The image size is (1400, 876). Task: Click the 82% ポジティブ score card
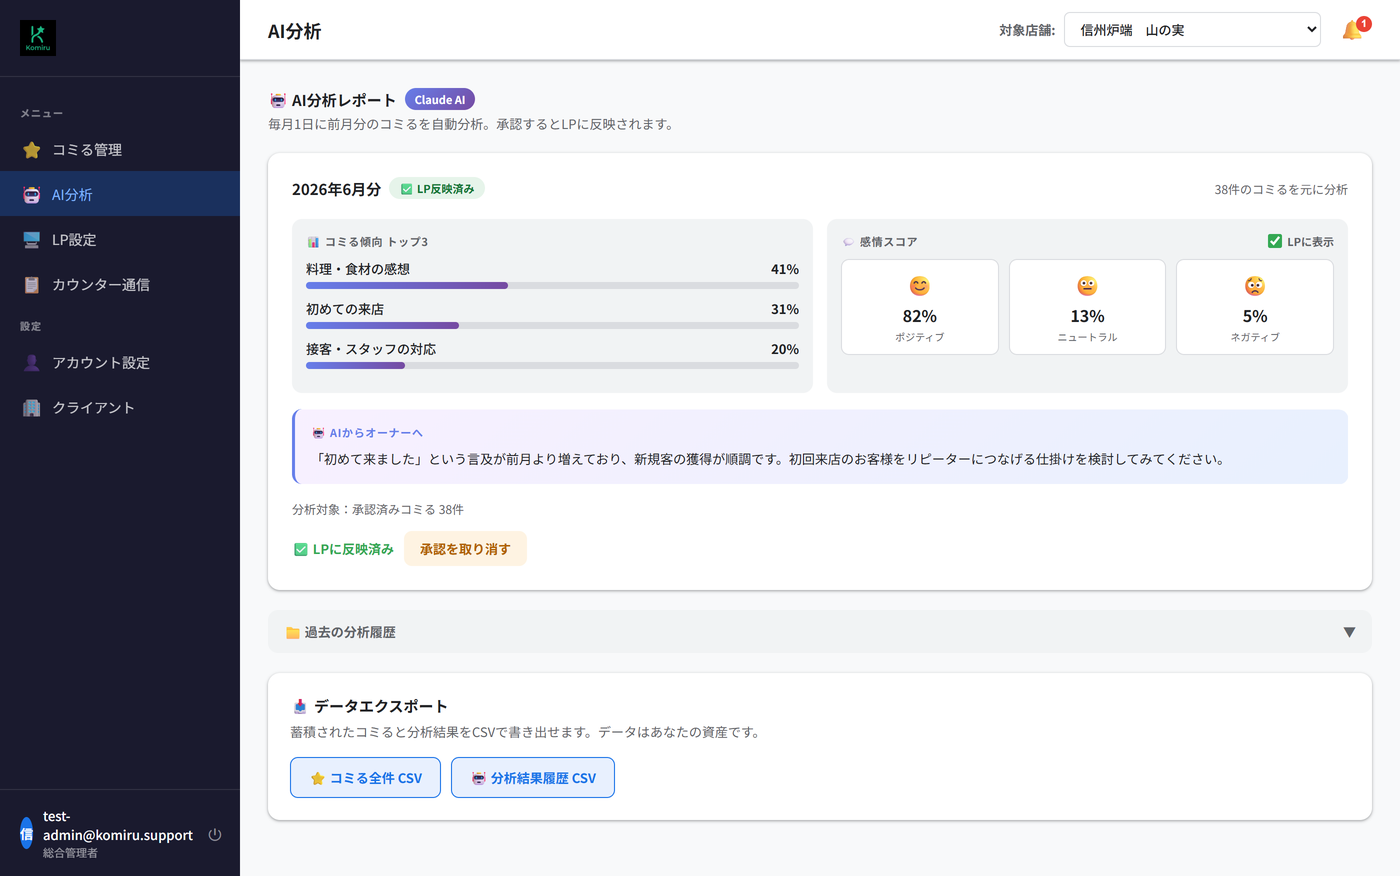tap(920, 307)
